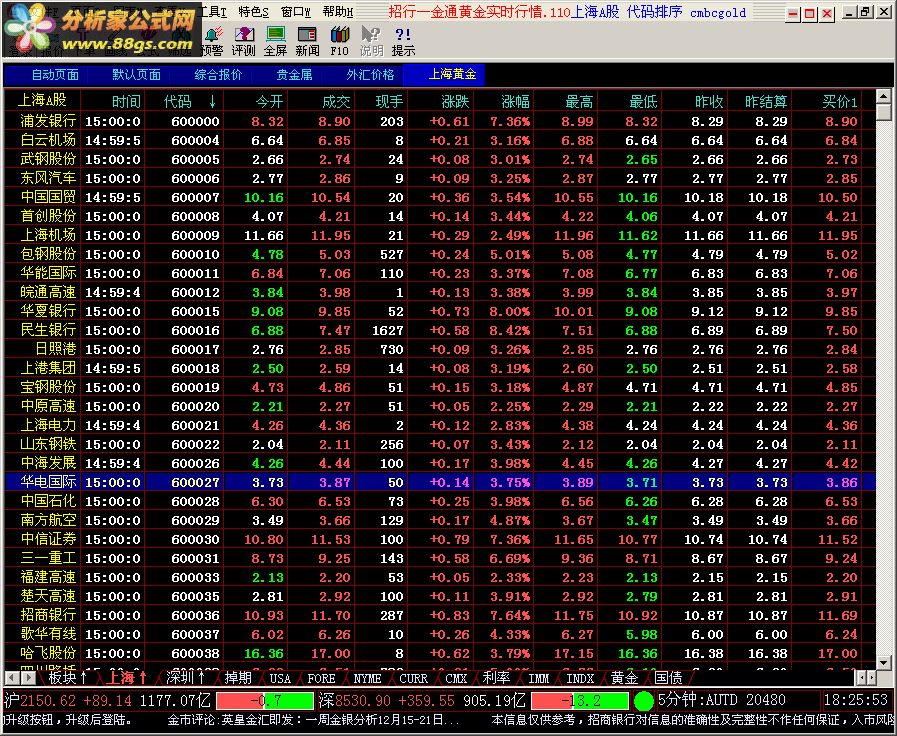Switch to the 综合报价 tab
The image size is (897, 736).
pyautogui.click(x=218, y=75)
